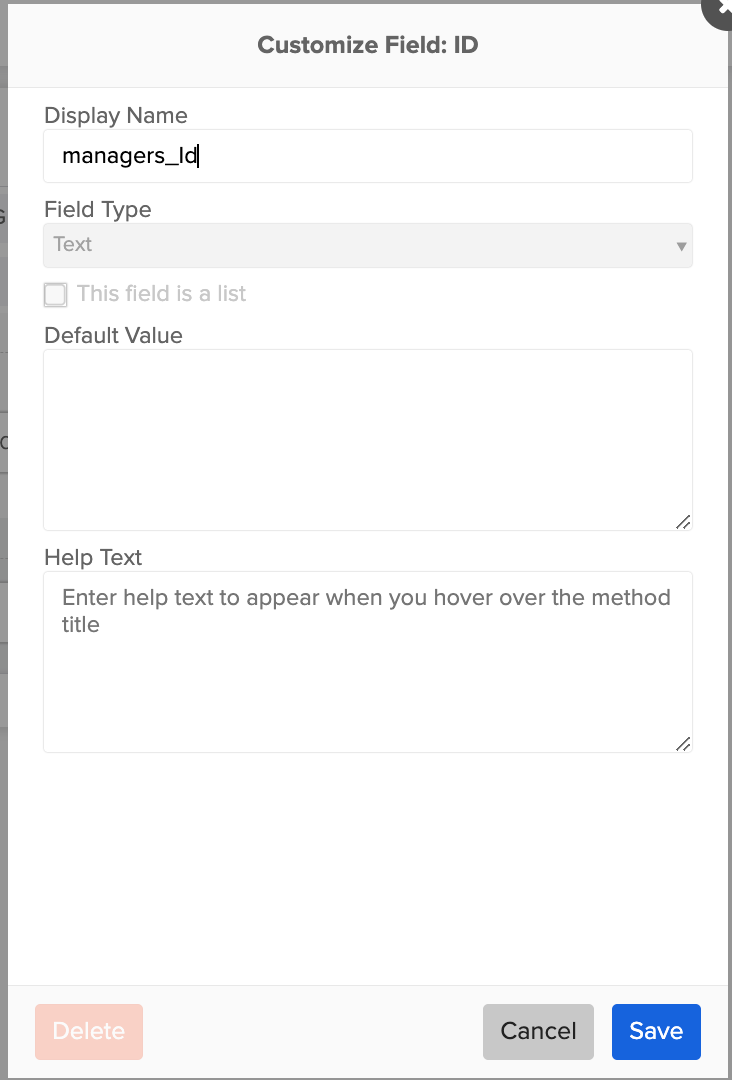Viewport: 732px width, 1080px height.
Task: Open the Field Type dropdown
Action: [367, 245]
